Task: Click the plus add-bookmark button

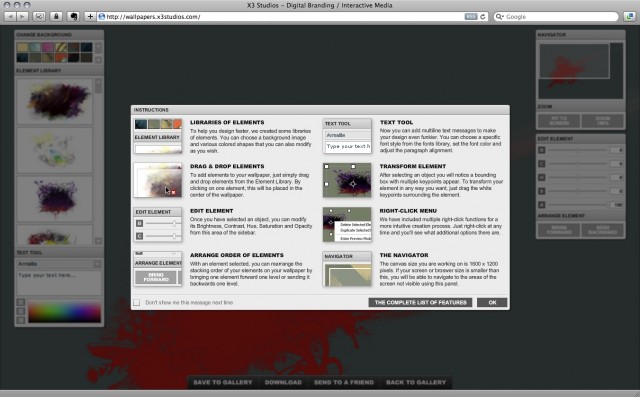Action: (x=90, y=17)
